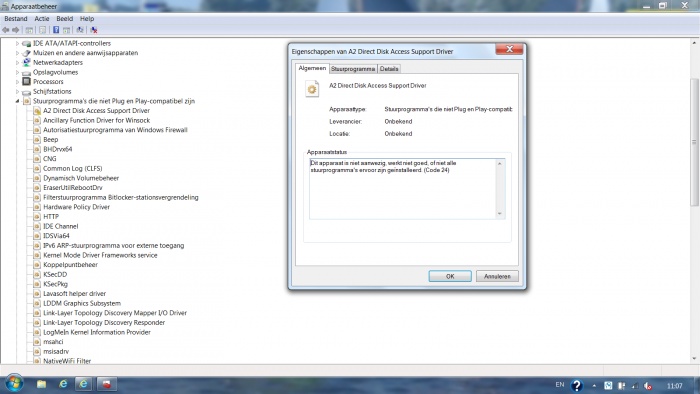Click the Apparaatstatus scroll down arrow

pyautogui.click(x=500, y=214)
